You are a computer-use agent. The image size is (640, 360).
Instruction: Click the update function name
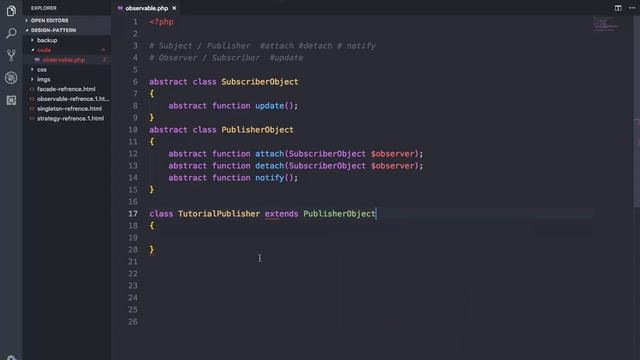tap(269, 106)
